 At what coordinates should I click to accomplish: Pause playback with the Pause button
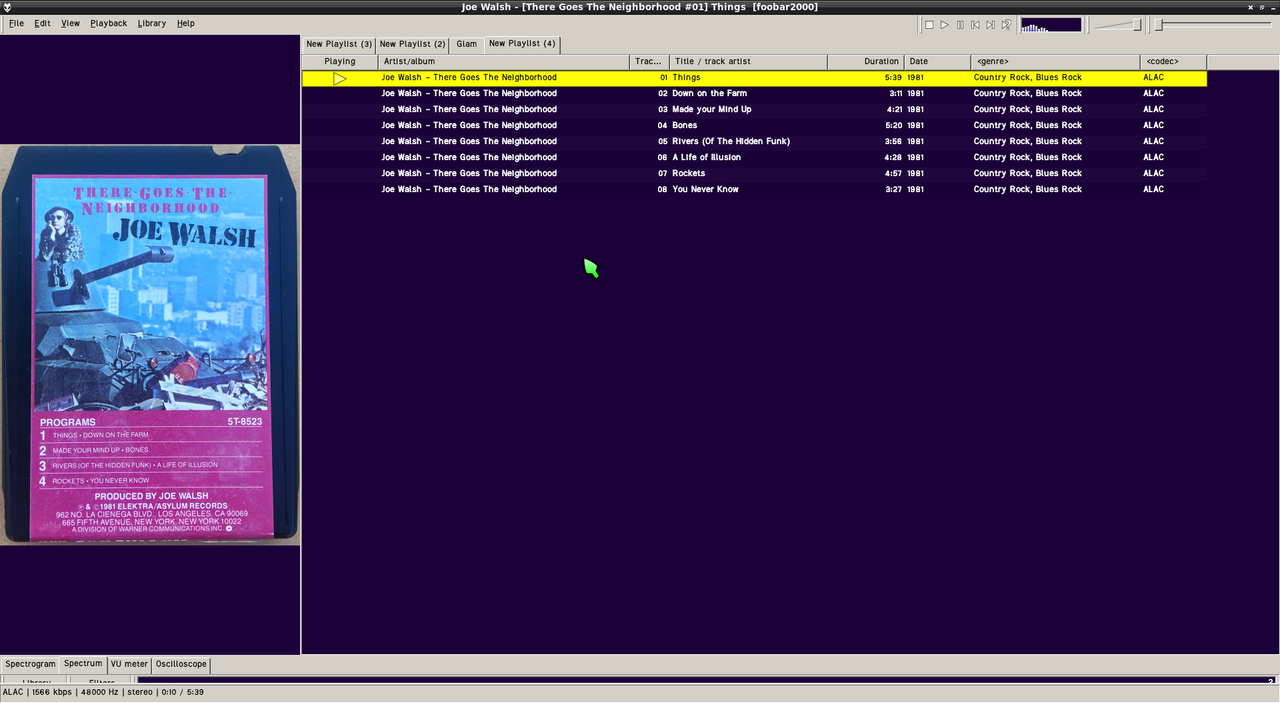tap(960, 25)
